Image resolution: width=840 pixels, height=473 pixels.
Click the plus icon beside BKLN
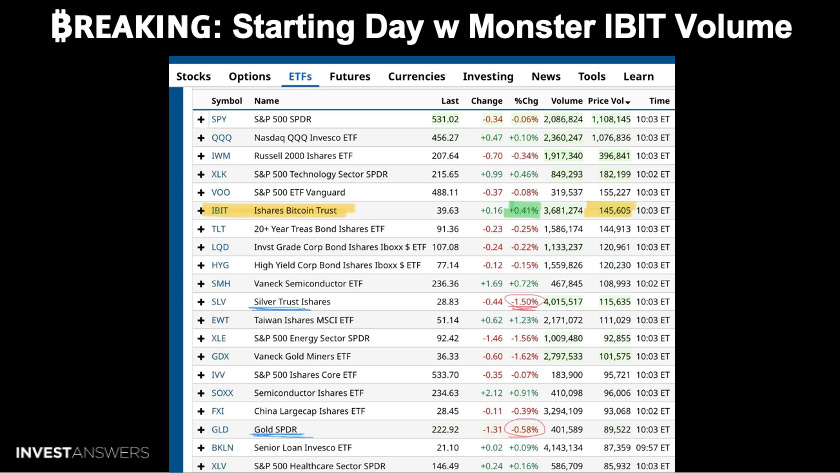[201, 447]
